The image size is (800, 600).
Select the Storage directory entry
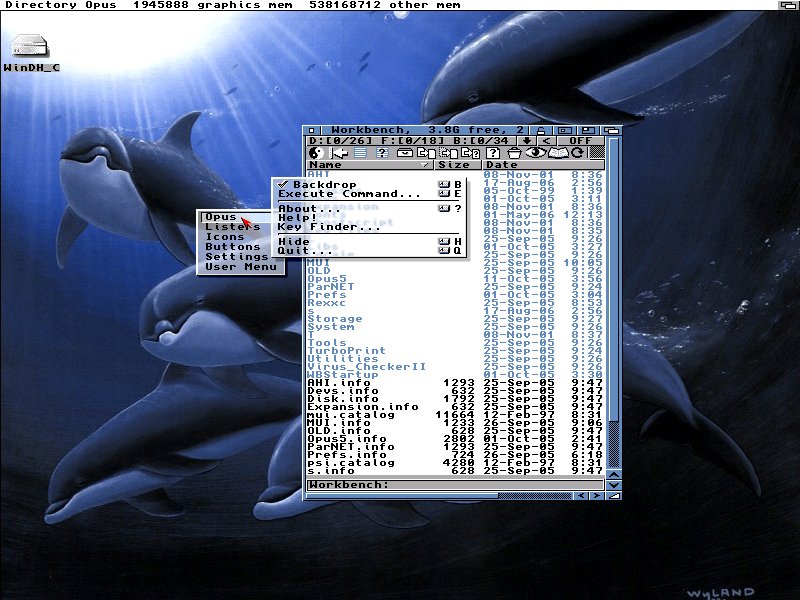click(455, 318)
